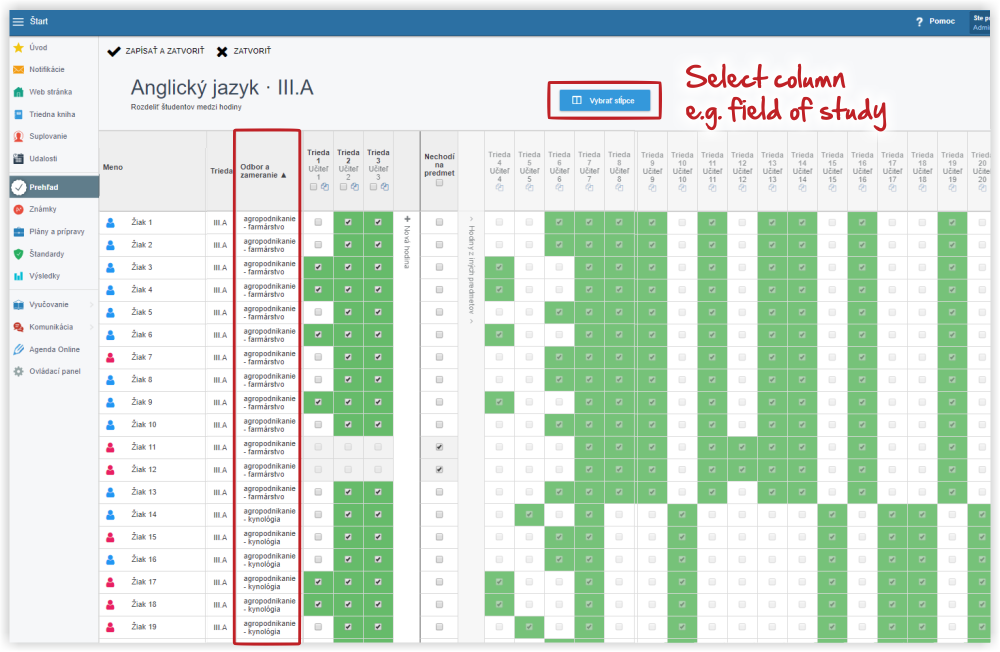Click III.A class cell for Žiak 4

(x=220, y=290)
